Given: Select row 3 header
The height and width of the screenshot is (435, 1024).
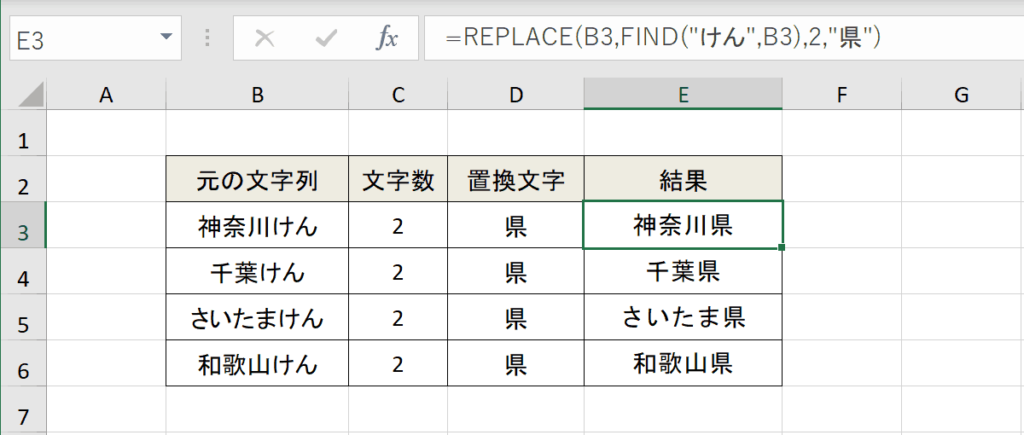Looking at the screenshot, I should tap(24, 225).
